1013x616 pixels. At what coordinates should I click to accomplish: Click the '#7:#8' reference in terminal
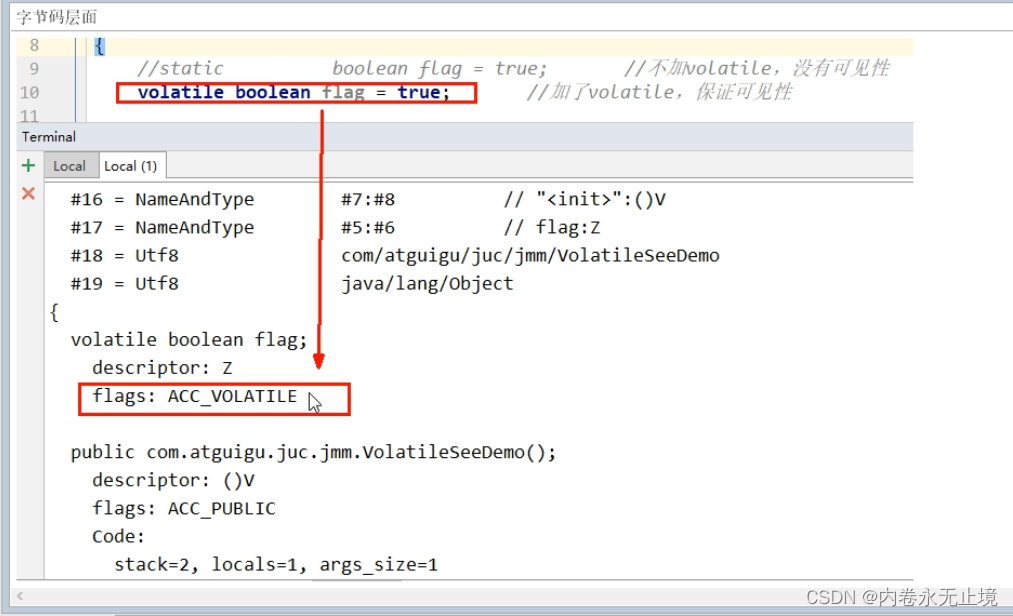pos(368,200)
